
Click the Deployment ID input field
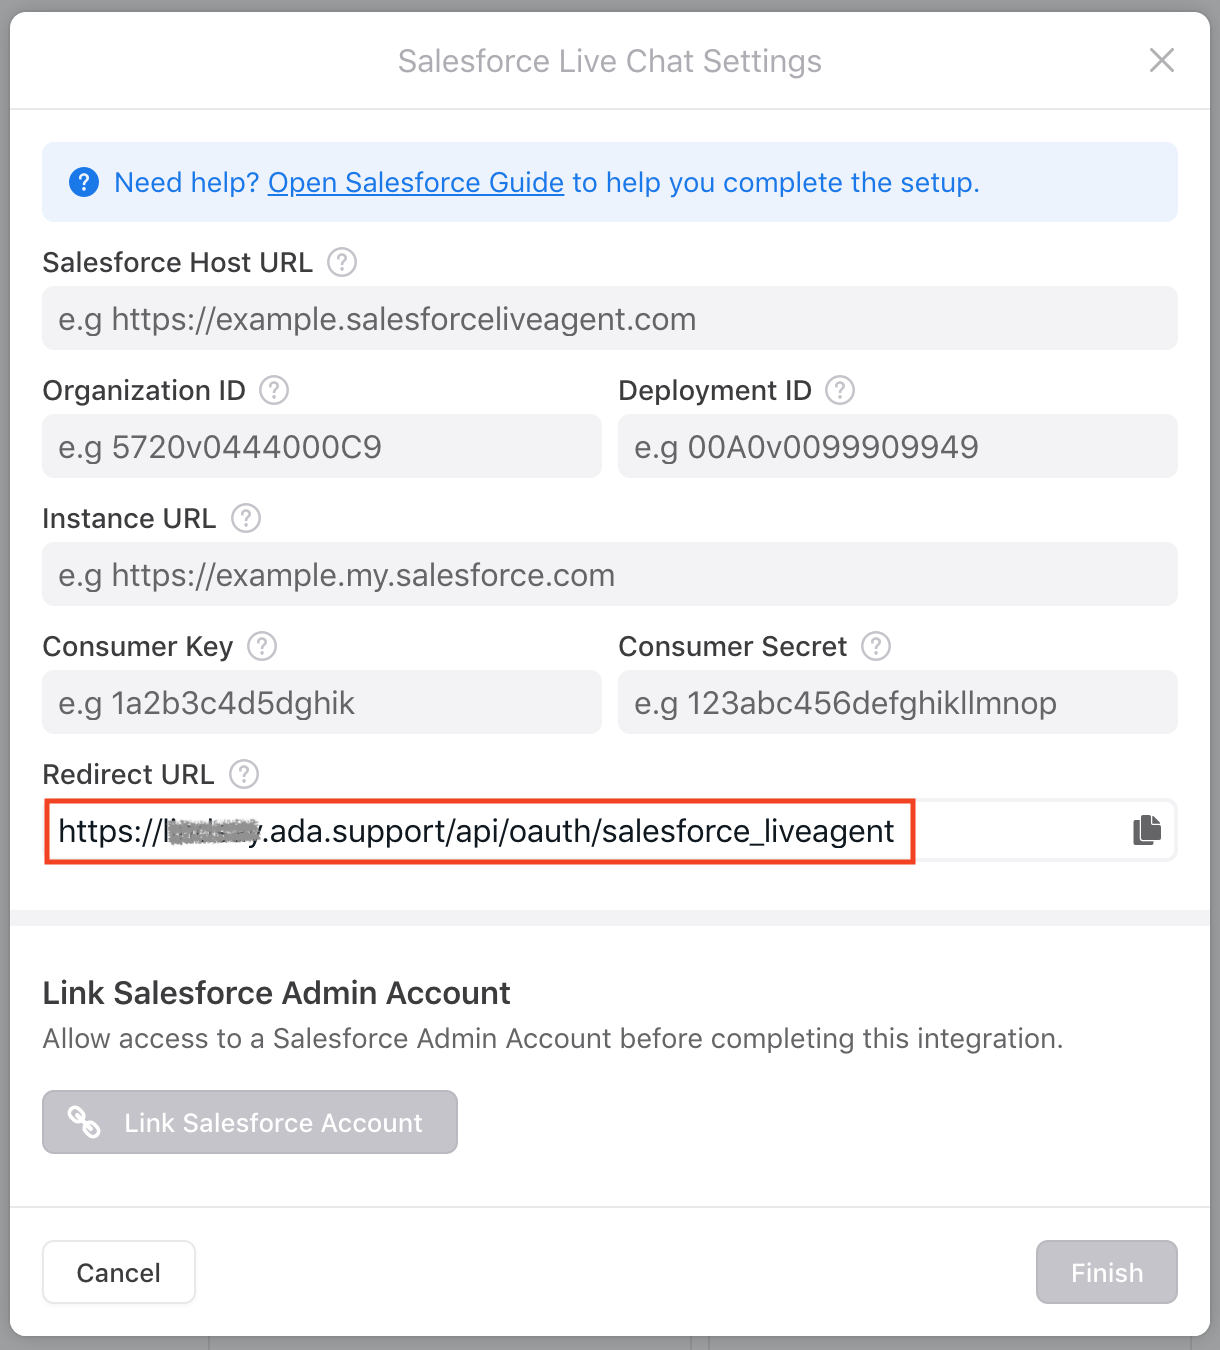897,446
